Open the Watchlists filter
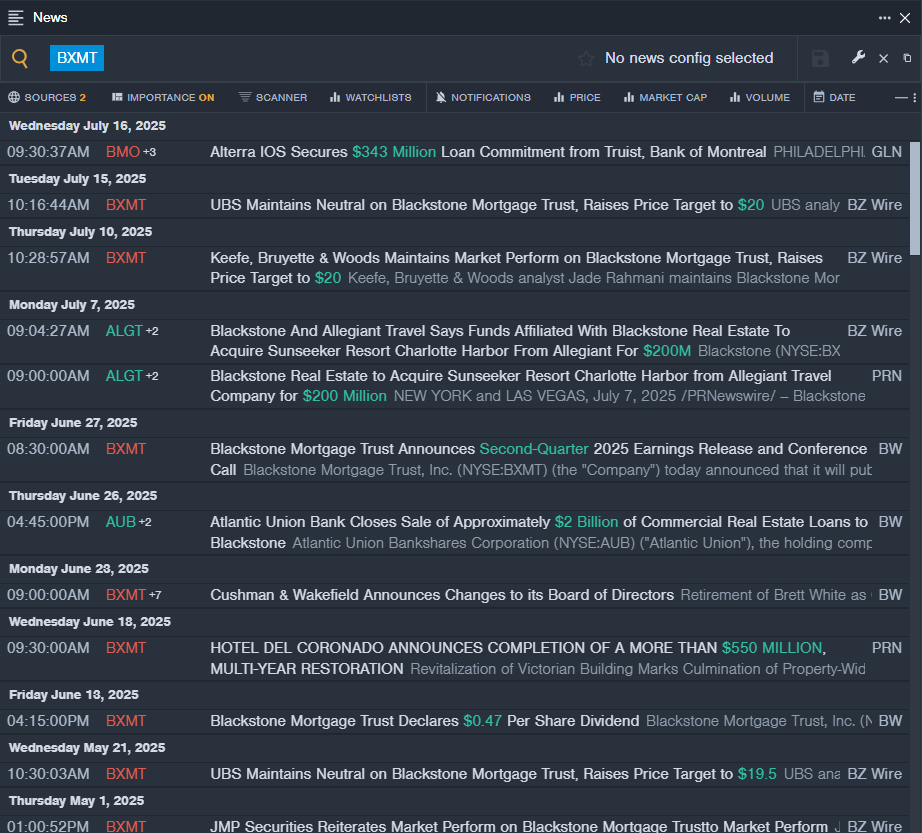922x833 pixels. click(370, 98)
